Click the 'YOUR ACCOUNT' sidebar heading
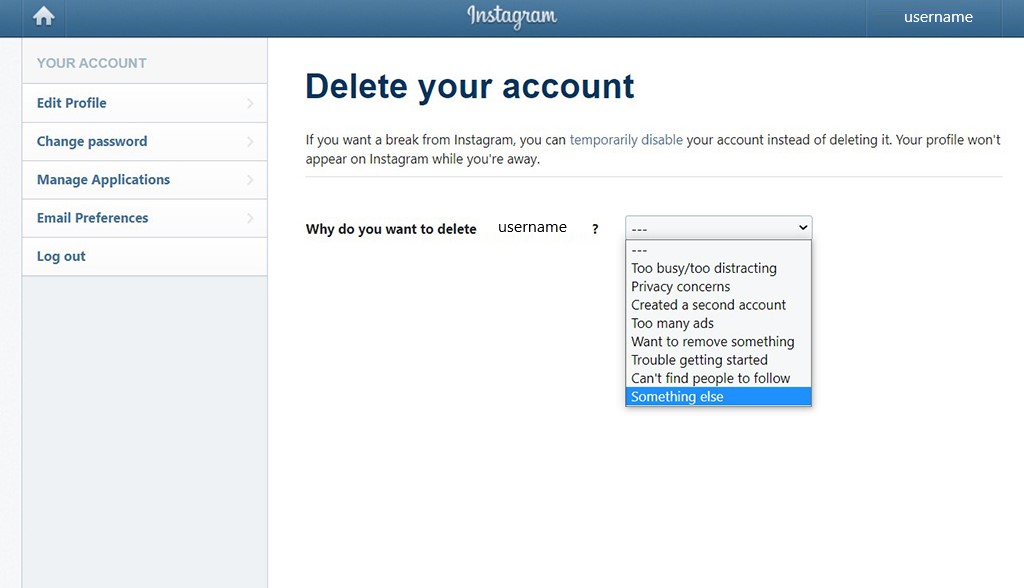This screenshot has height=588, width=1024. coord(91,63)
